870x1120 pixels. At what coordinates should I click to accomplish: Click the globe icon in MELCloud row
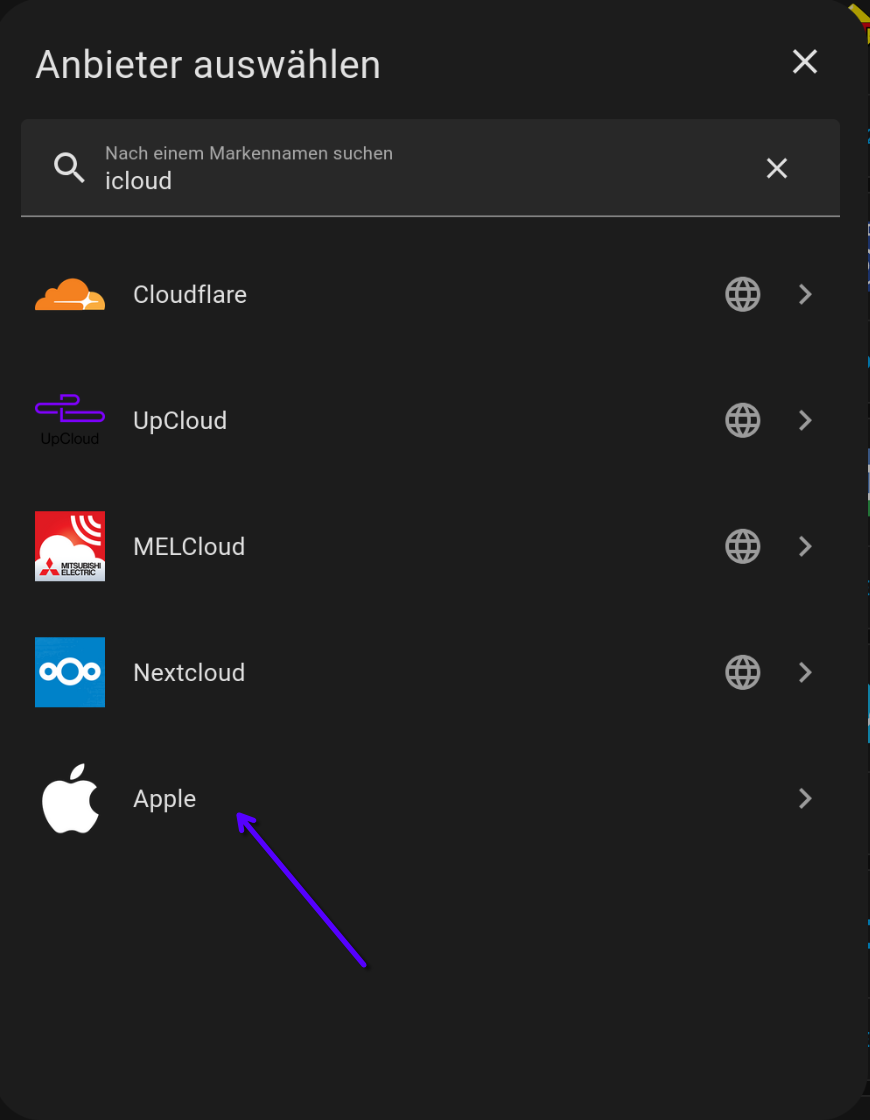click(742, 547)
